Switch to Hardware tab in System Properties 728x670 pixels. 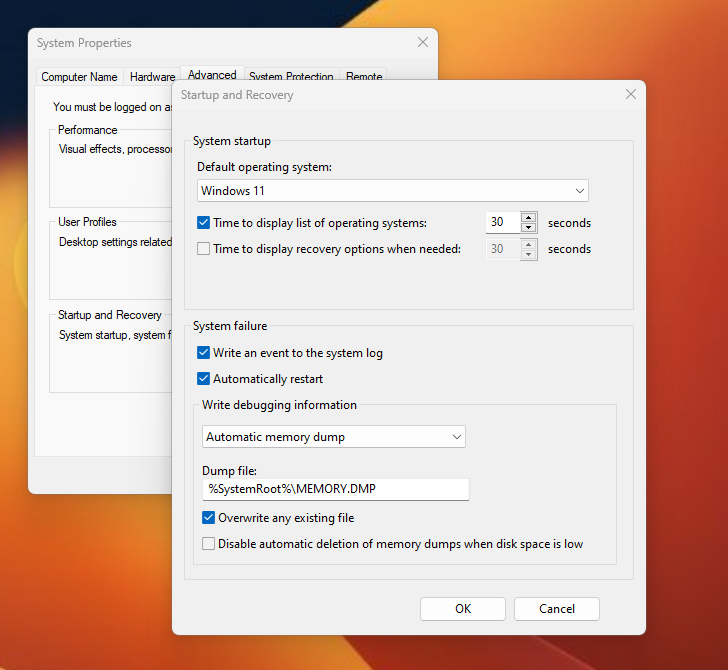(152, 77)
